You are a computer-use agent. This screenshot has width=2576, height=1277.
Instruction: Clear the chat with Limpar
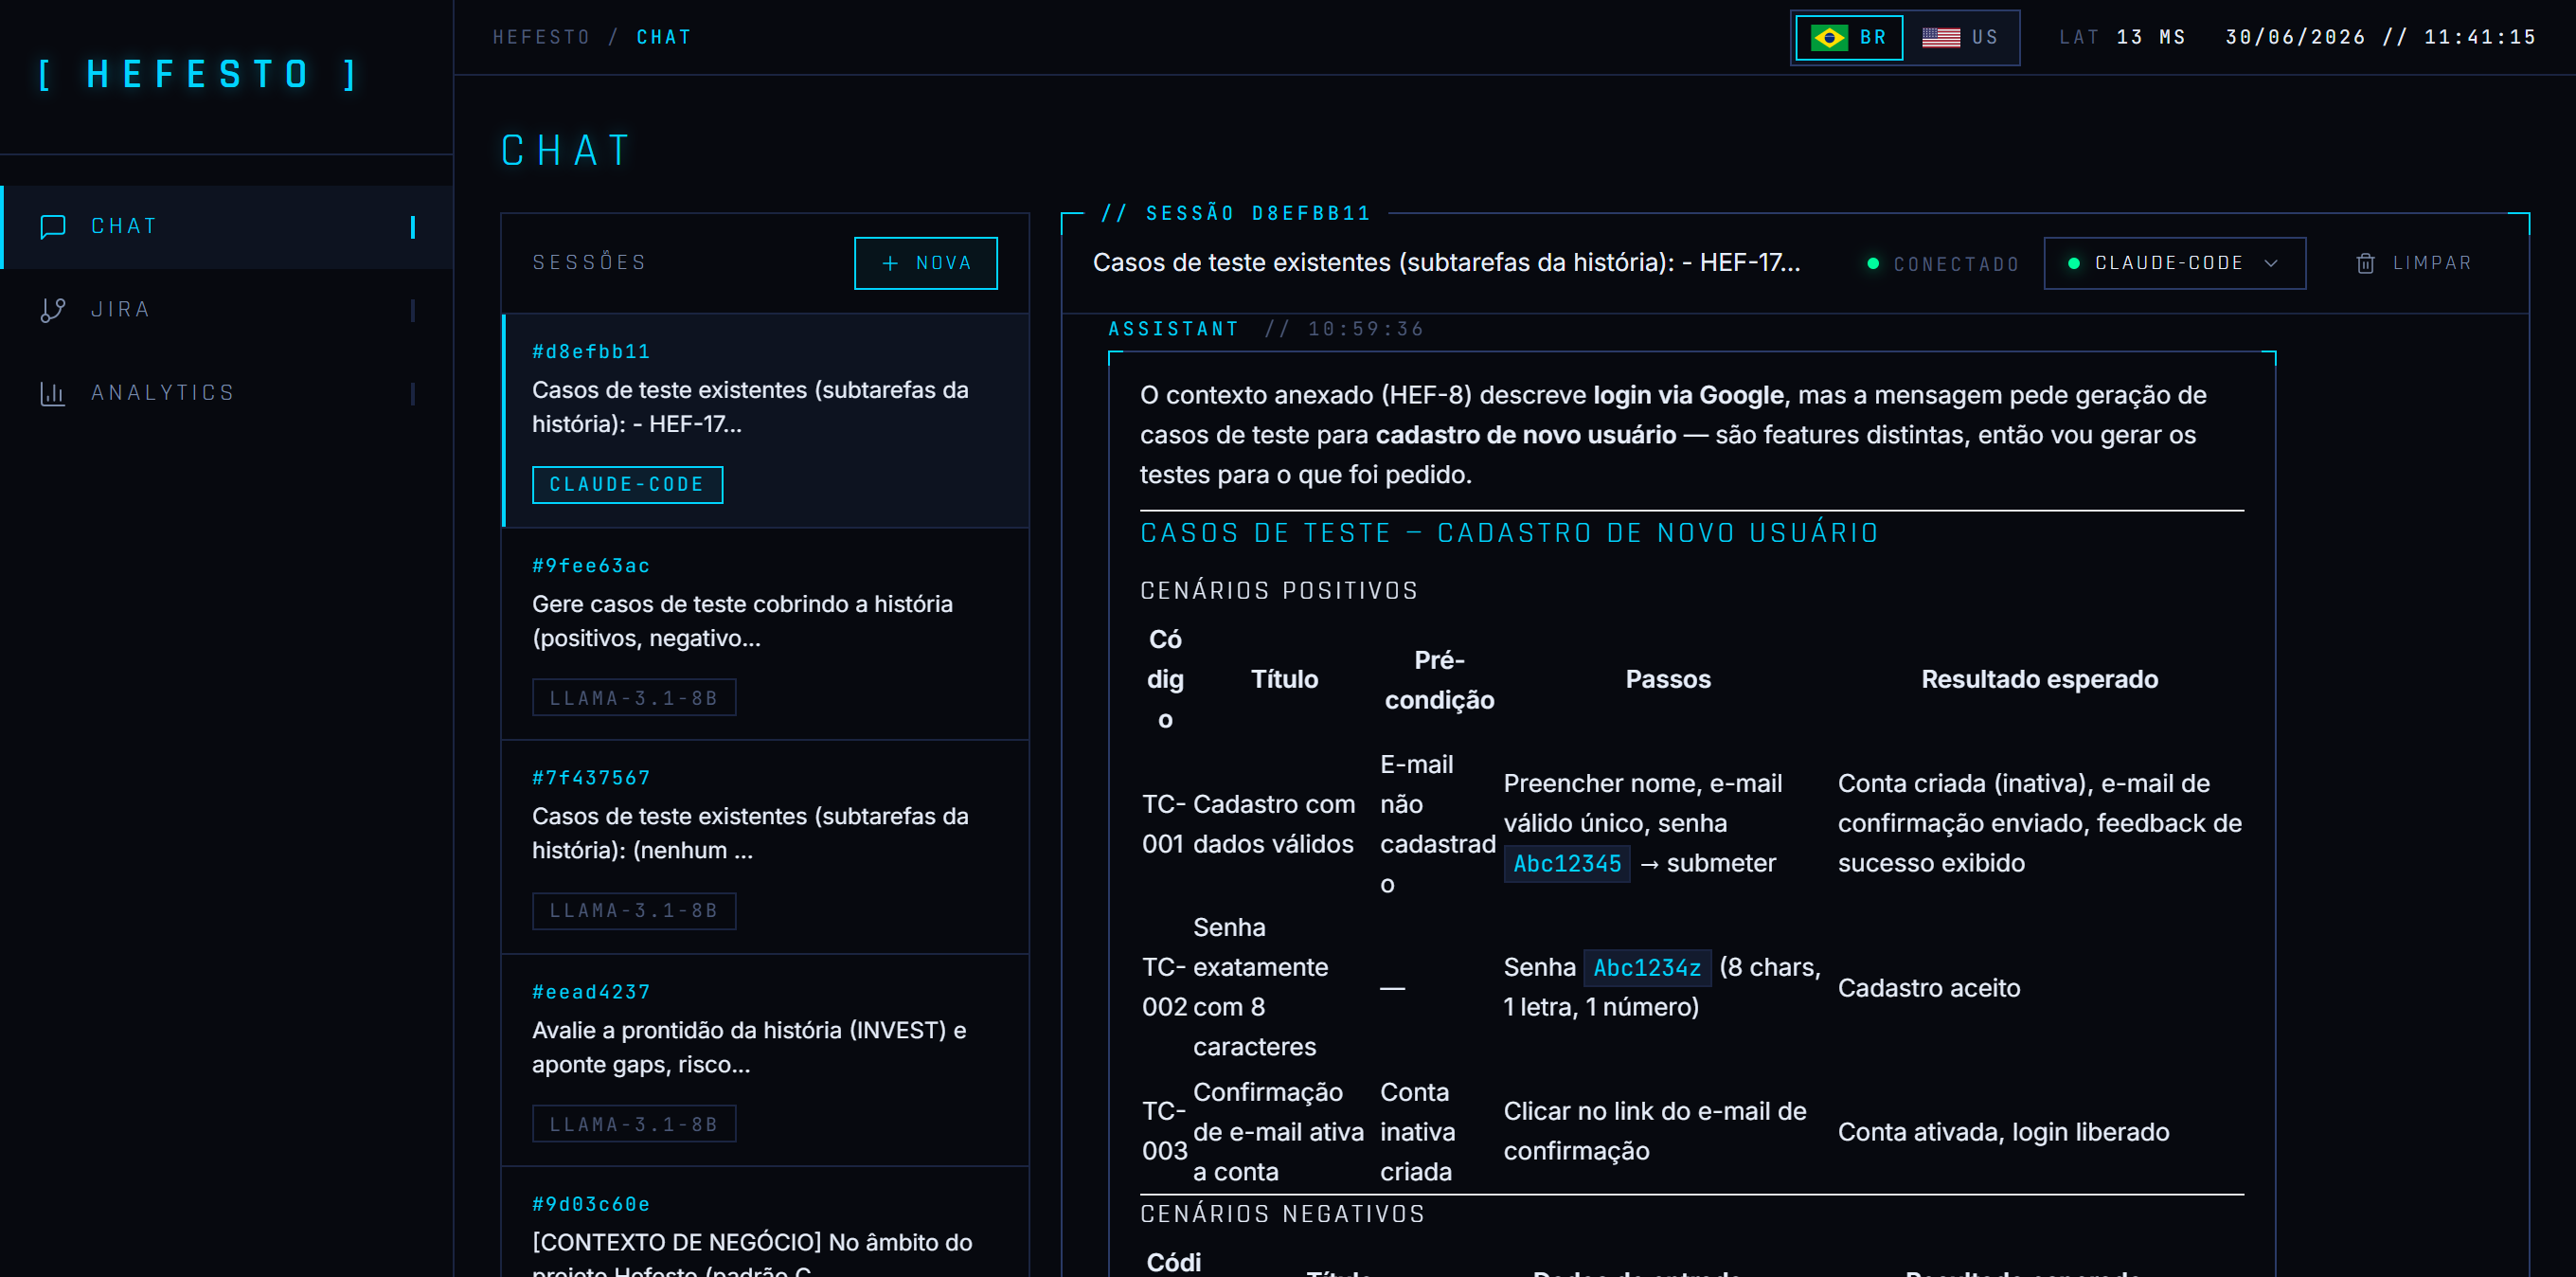point(2413,263)
